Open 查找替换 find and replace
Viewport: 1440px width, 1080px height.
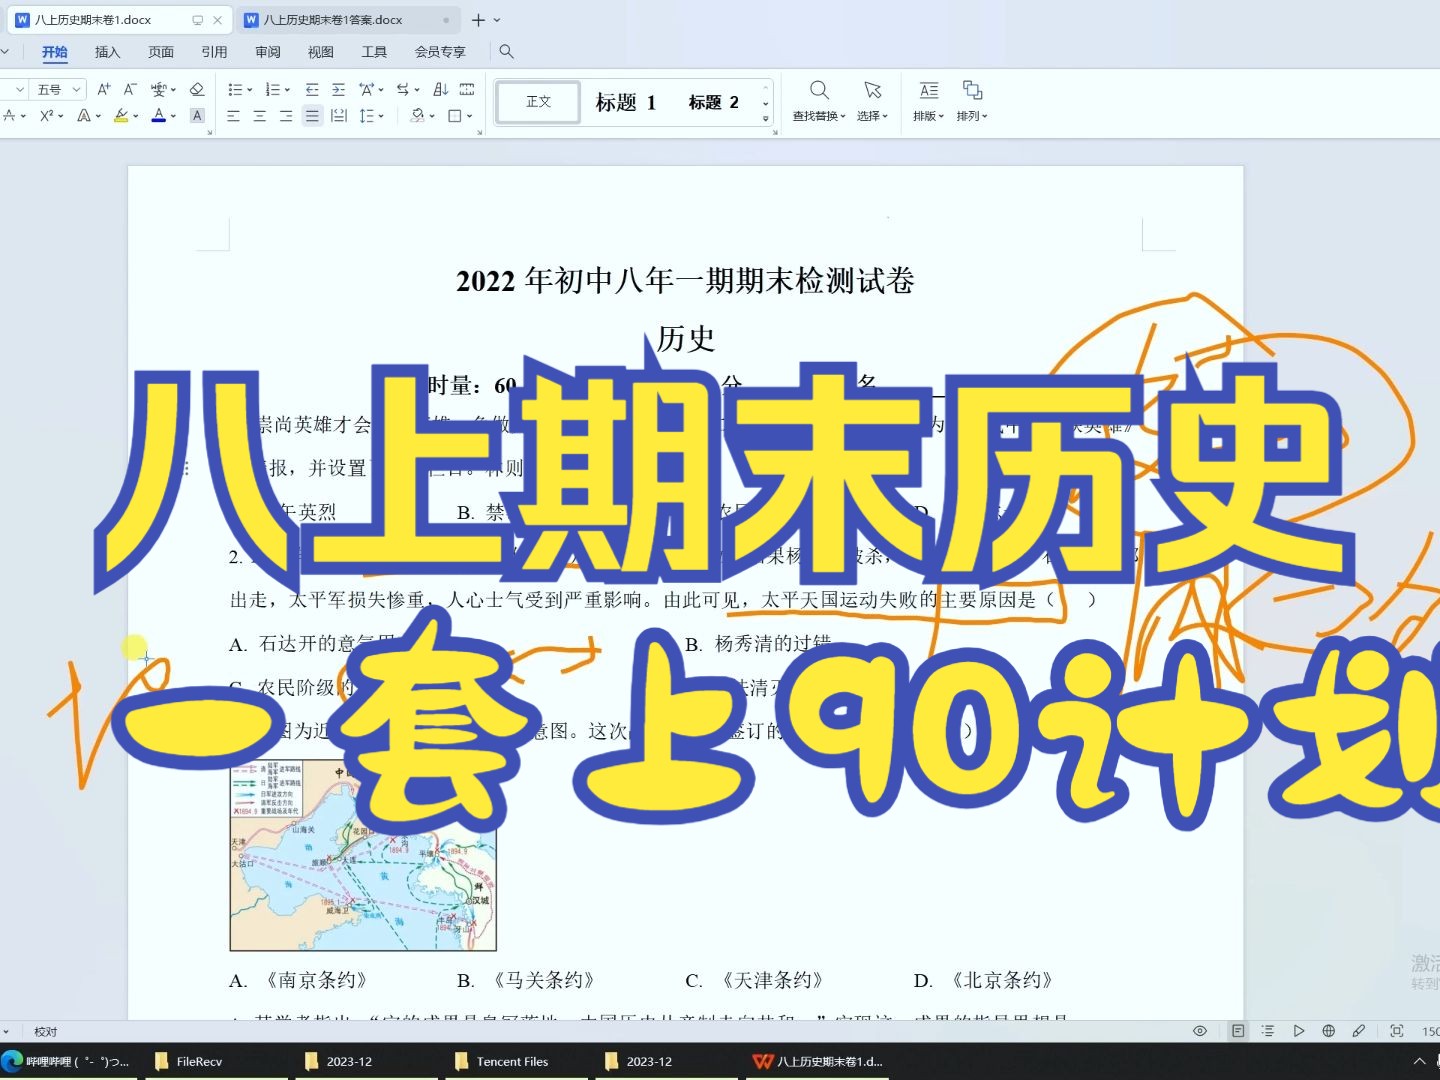point(819,102)
